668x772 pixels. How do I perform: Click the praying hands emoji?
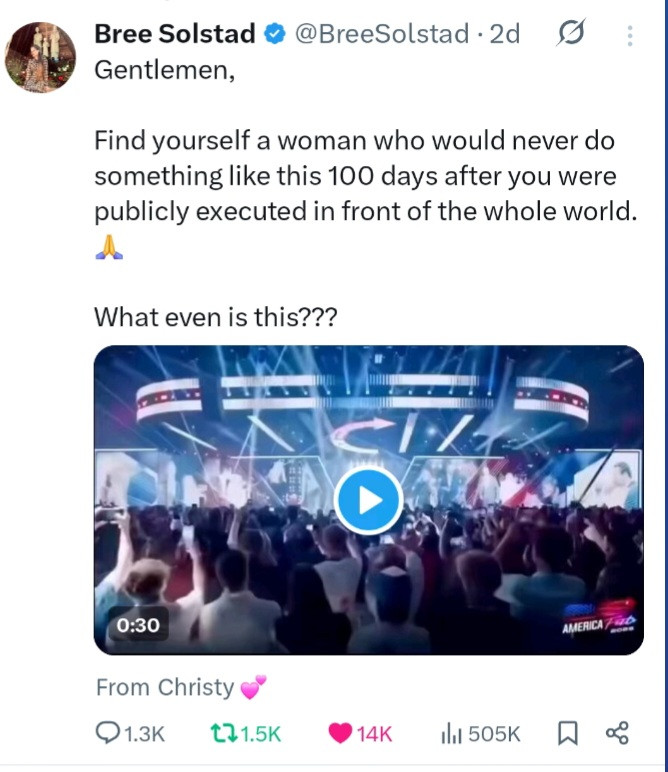(x=109, y=247)
